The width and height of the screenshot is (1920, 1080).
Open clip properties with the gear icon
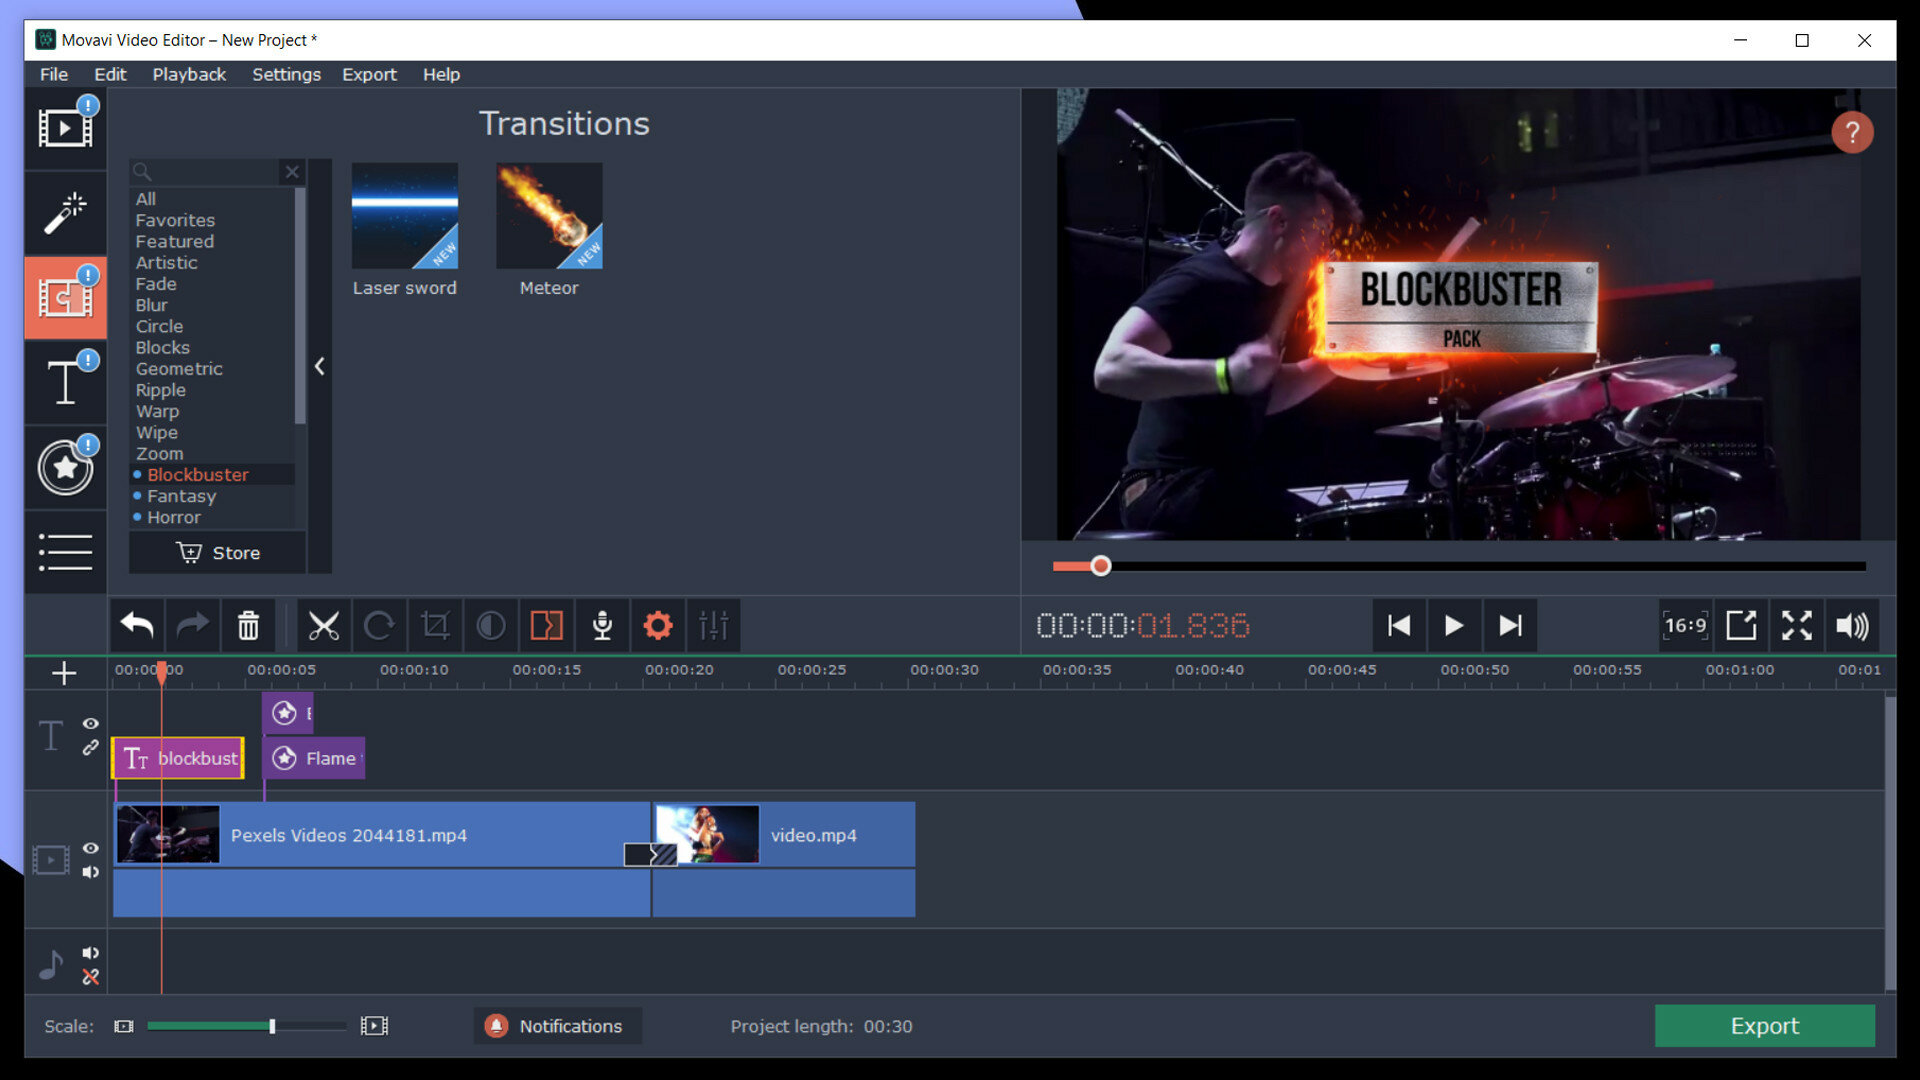pyautogui.click(x=657, y=625)
